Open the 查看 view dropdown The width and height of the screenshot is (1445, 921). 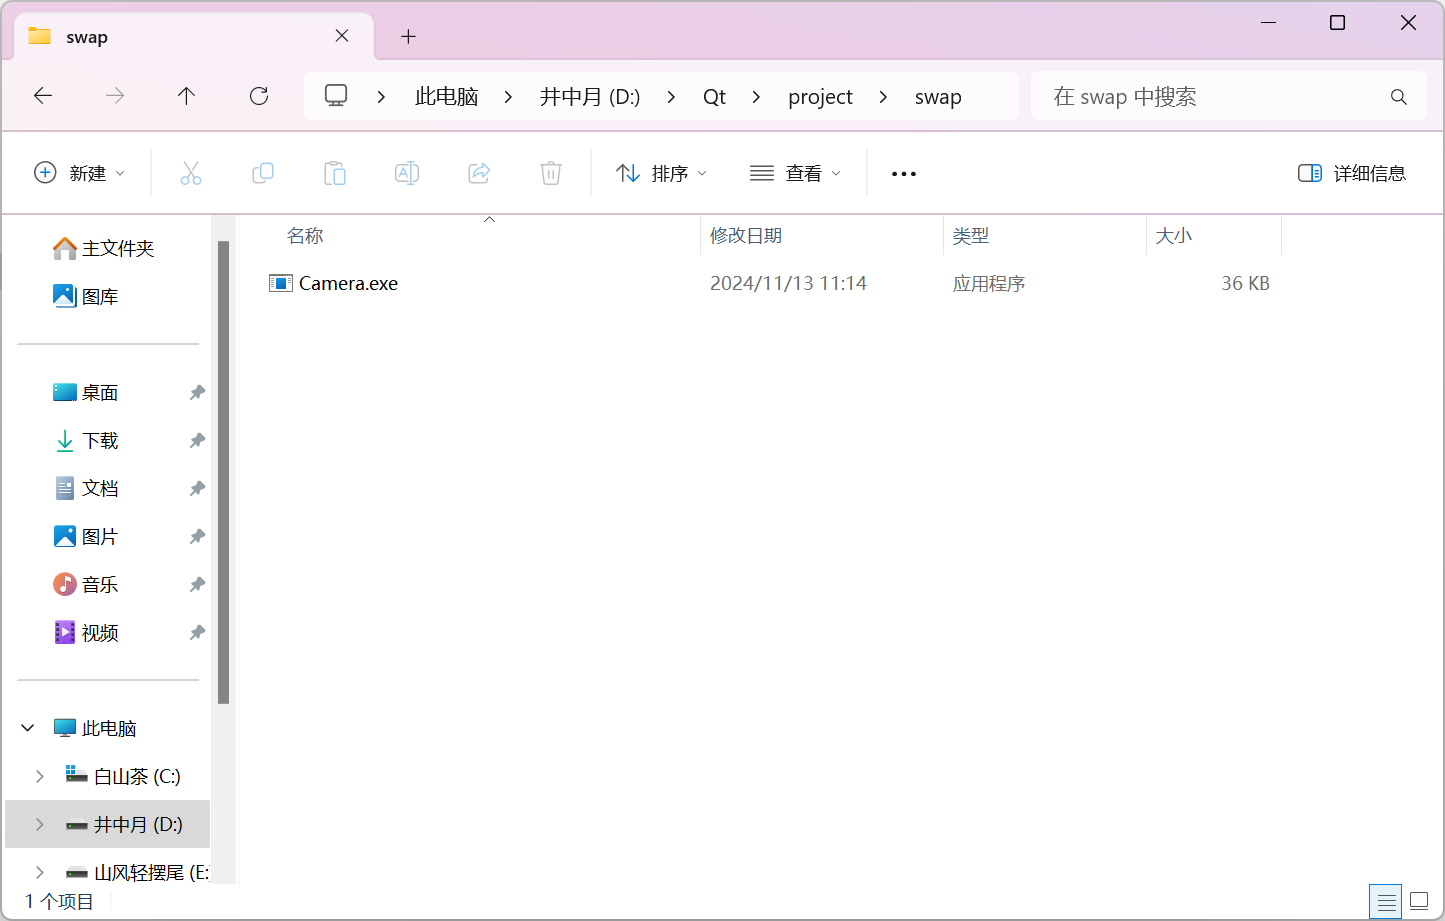[796, 173]
